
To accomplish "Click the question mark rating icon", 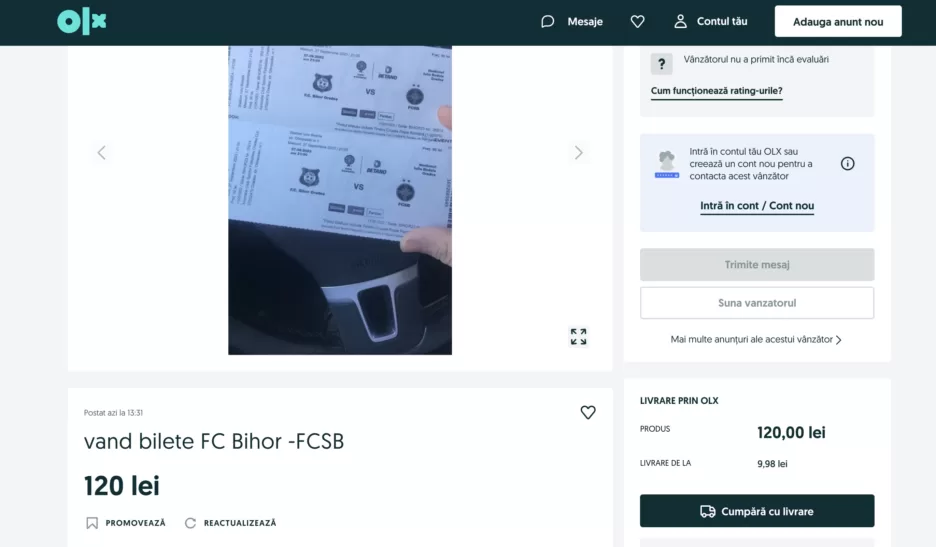I will [661, 64].
